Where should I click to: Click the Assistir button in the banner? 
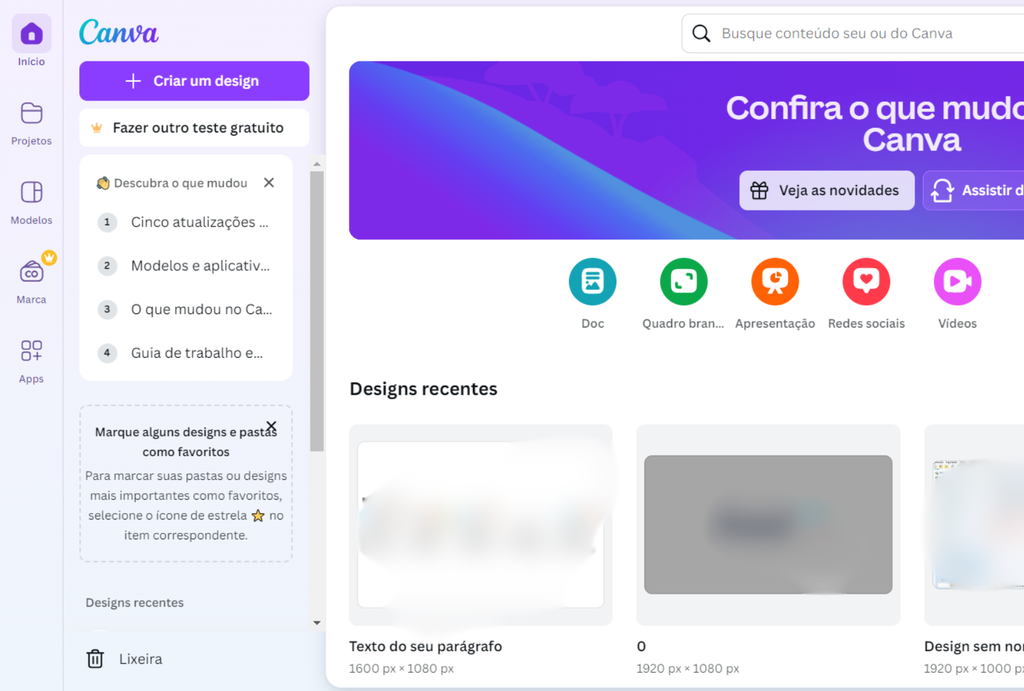(x=973, y=190)
